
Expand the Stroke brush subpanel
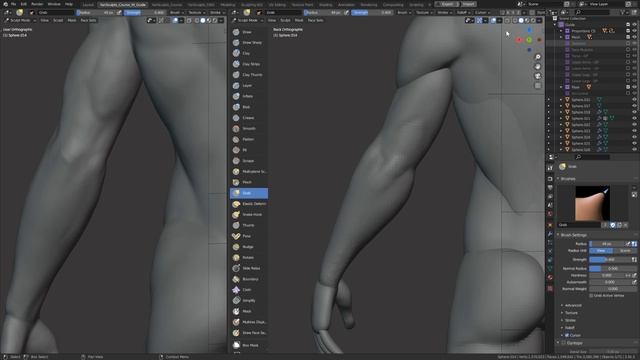(570, 320)
